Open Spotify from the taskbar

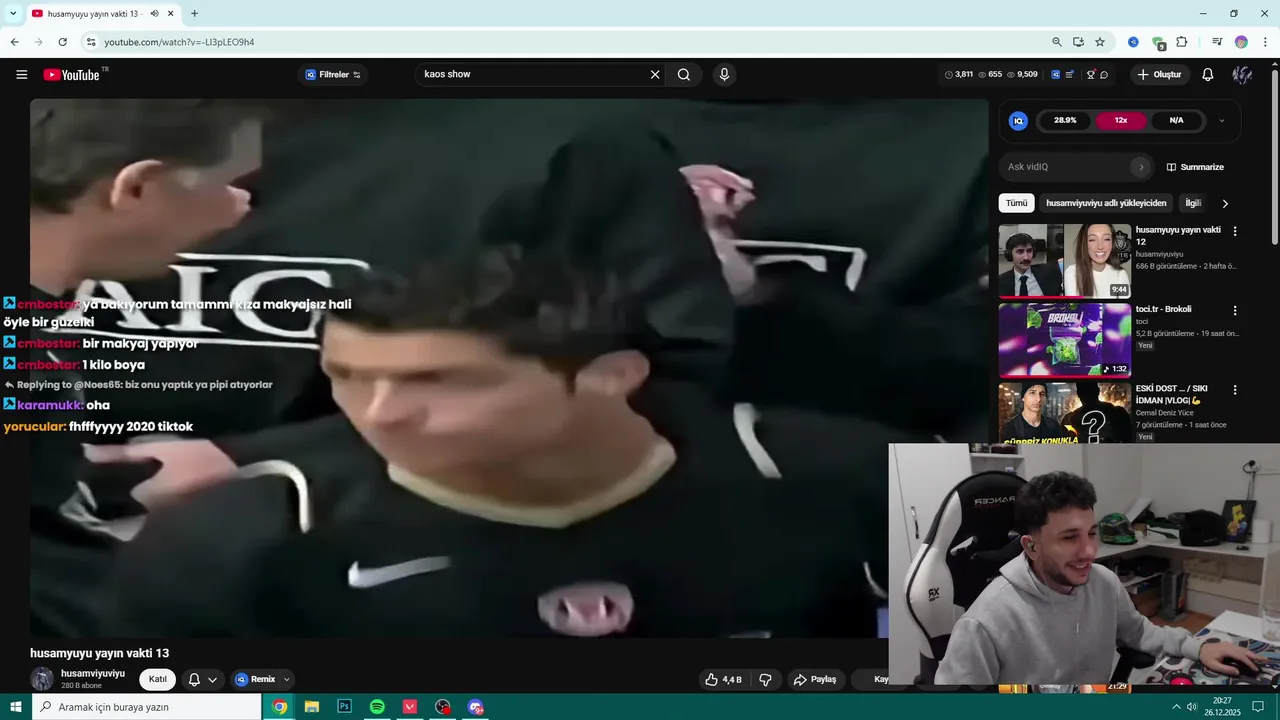pyautogui.click(x=377, y=707)
